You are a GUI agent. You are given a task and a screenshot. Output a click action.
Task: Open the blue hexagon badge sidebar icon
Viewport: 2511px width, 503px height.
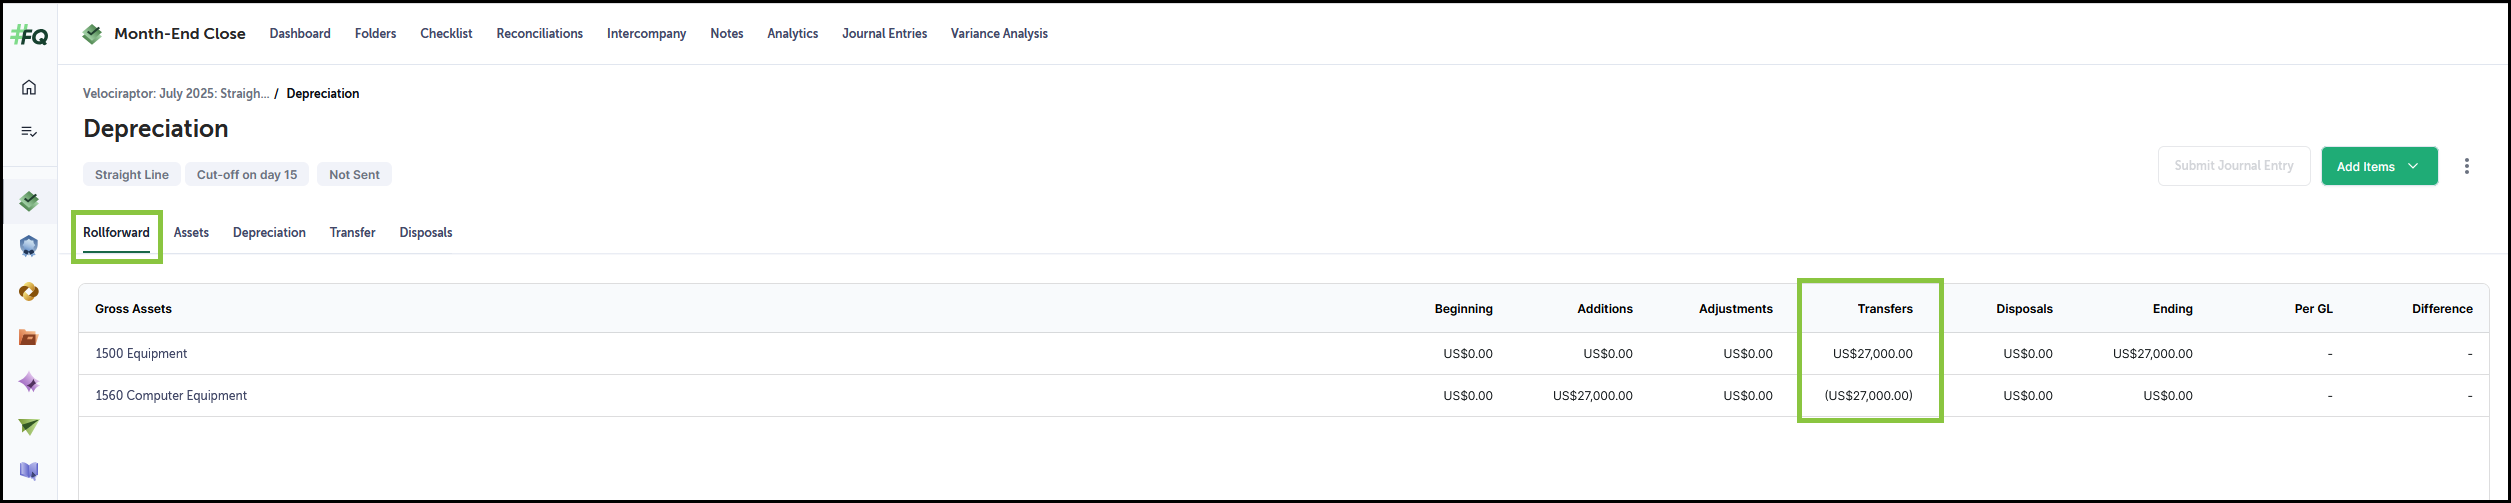point(29,246)
